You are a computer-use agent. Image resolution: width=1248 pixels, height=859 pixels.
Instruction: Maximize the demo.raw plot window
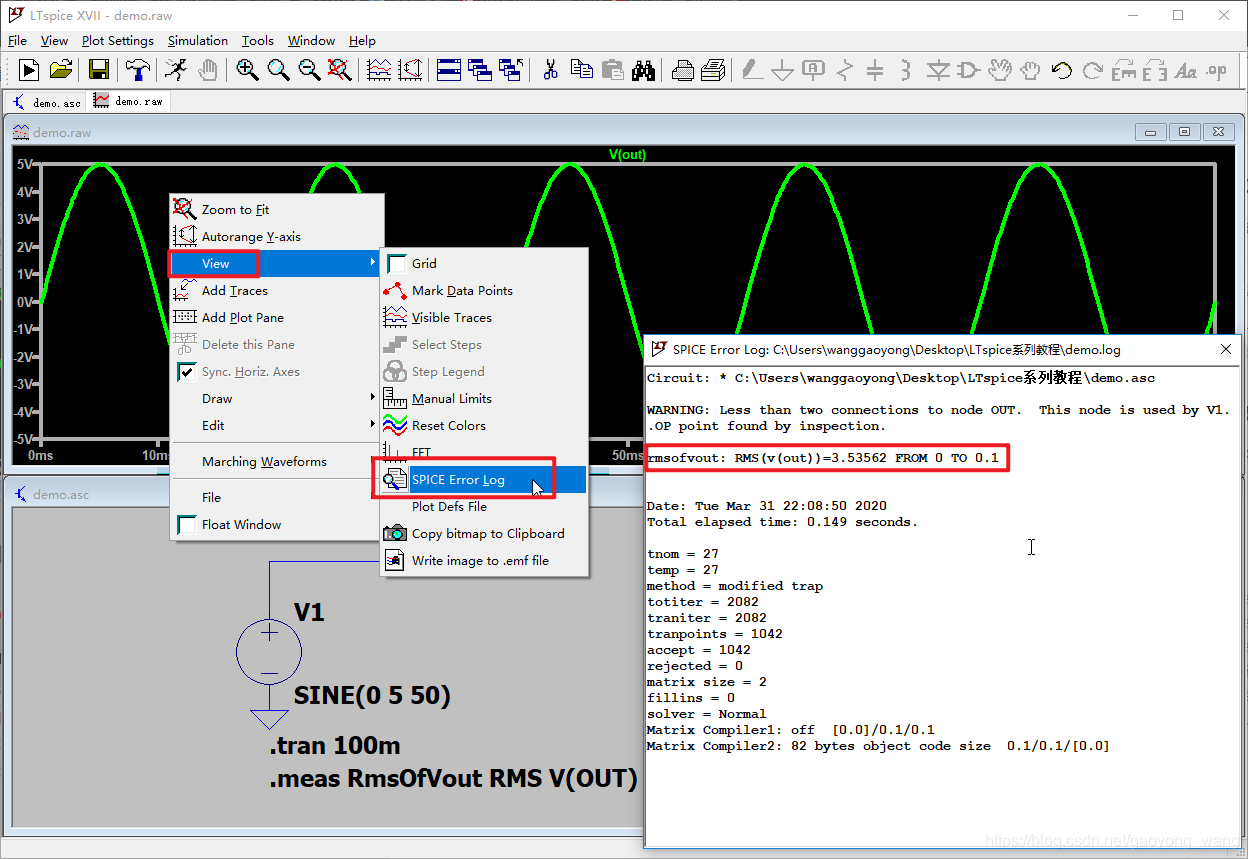tap(1185, 132)
